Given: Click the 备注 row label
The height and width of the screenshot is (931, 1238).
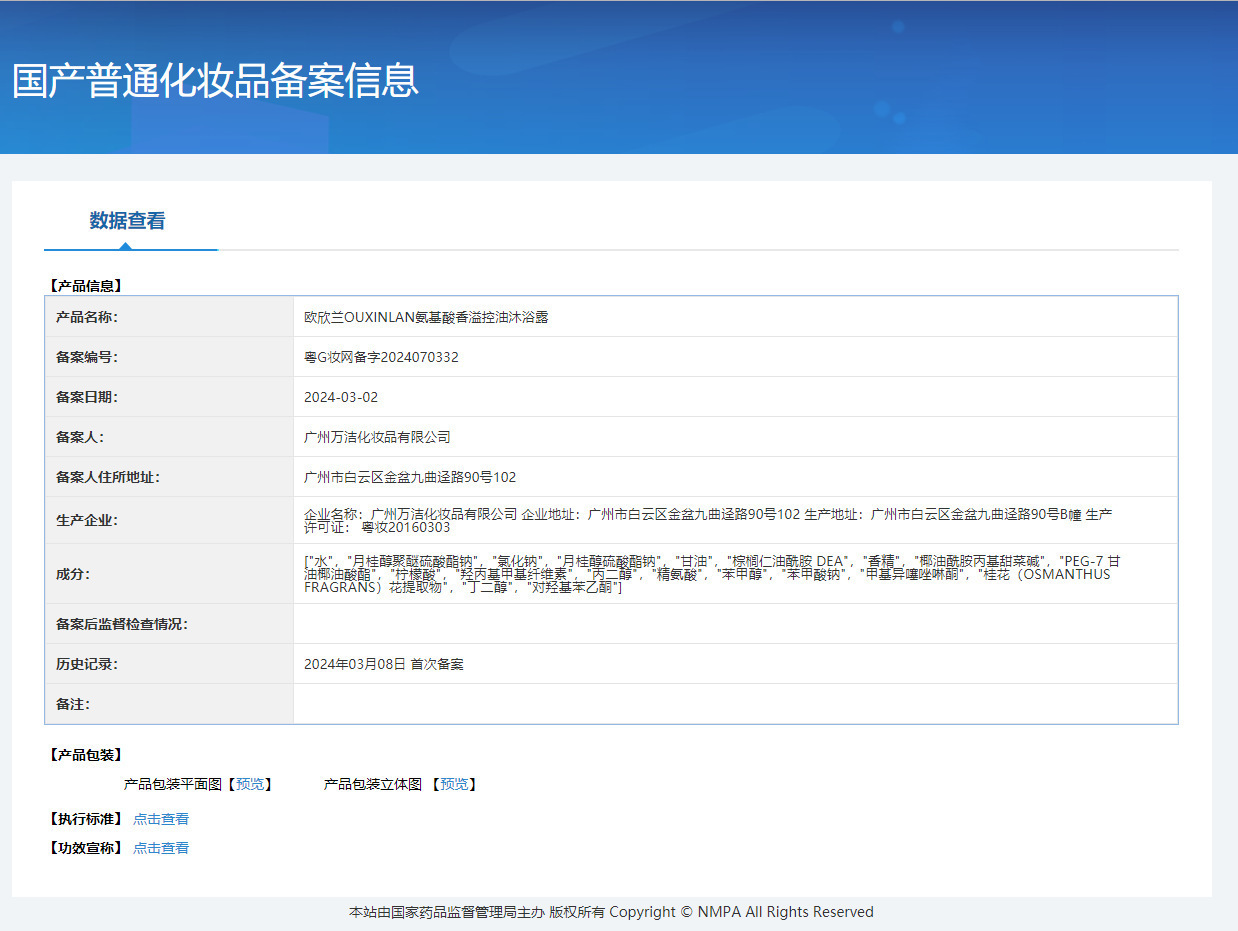Looking at the screenshot, I should click(73, 704).
